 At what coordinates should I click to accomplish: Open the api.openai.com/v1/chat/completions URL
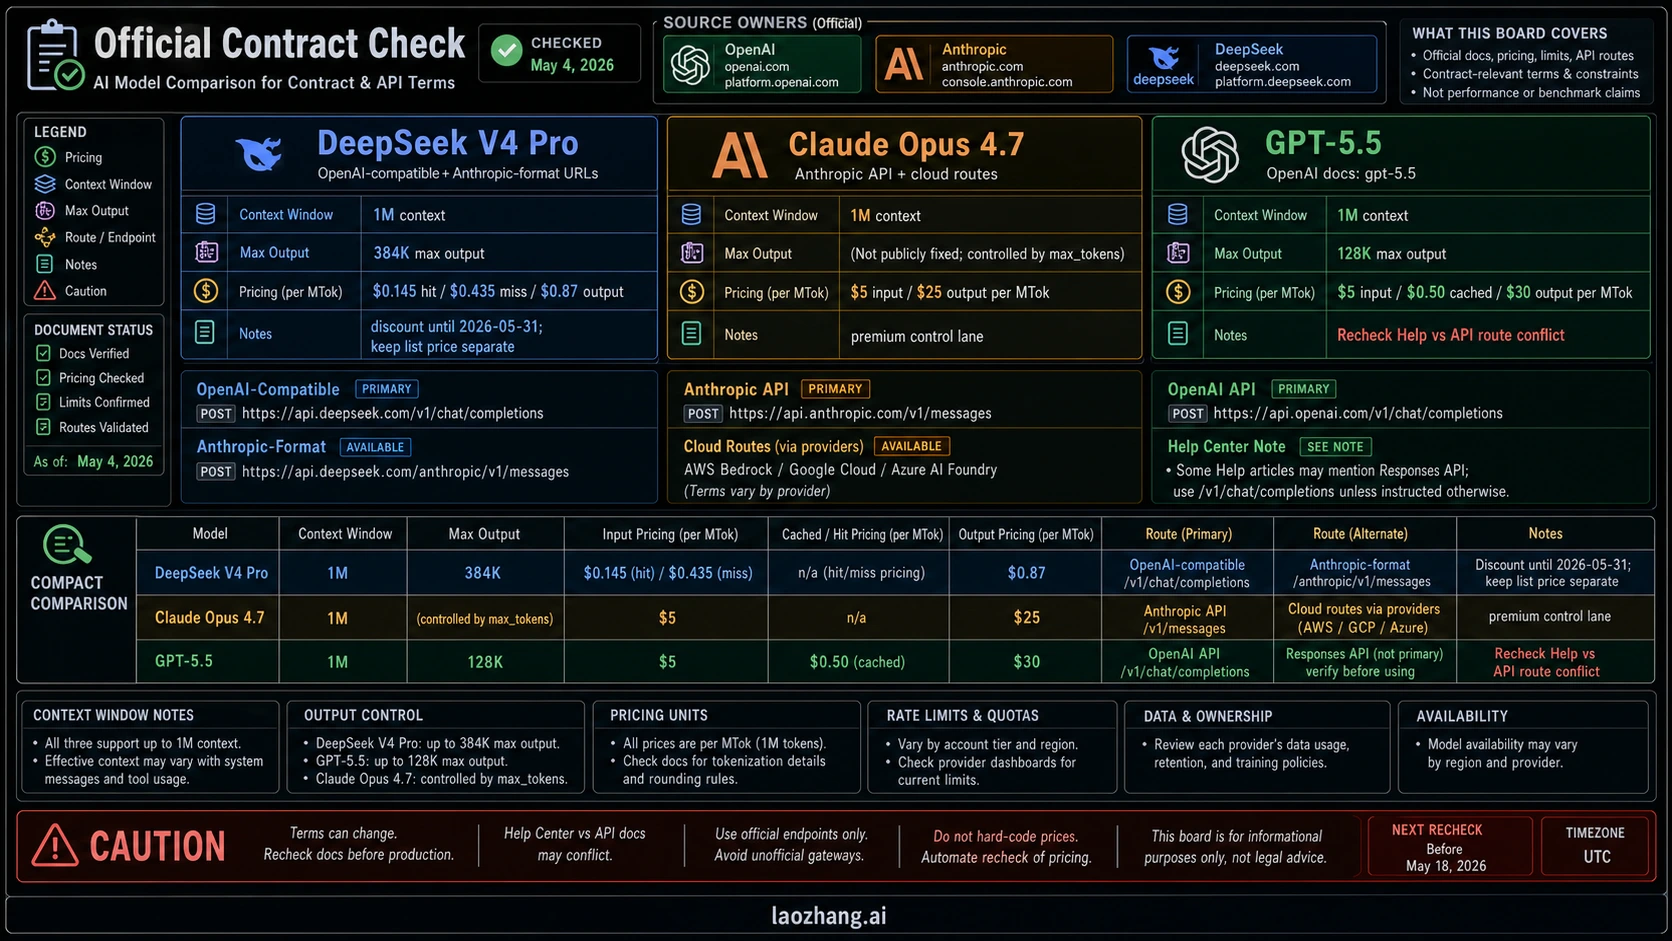pyautogui.click(x=1358, y=413)
